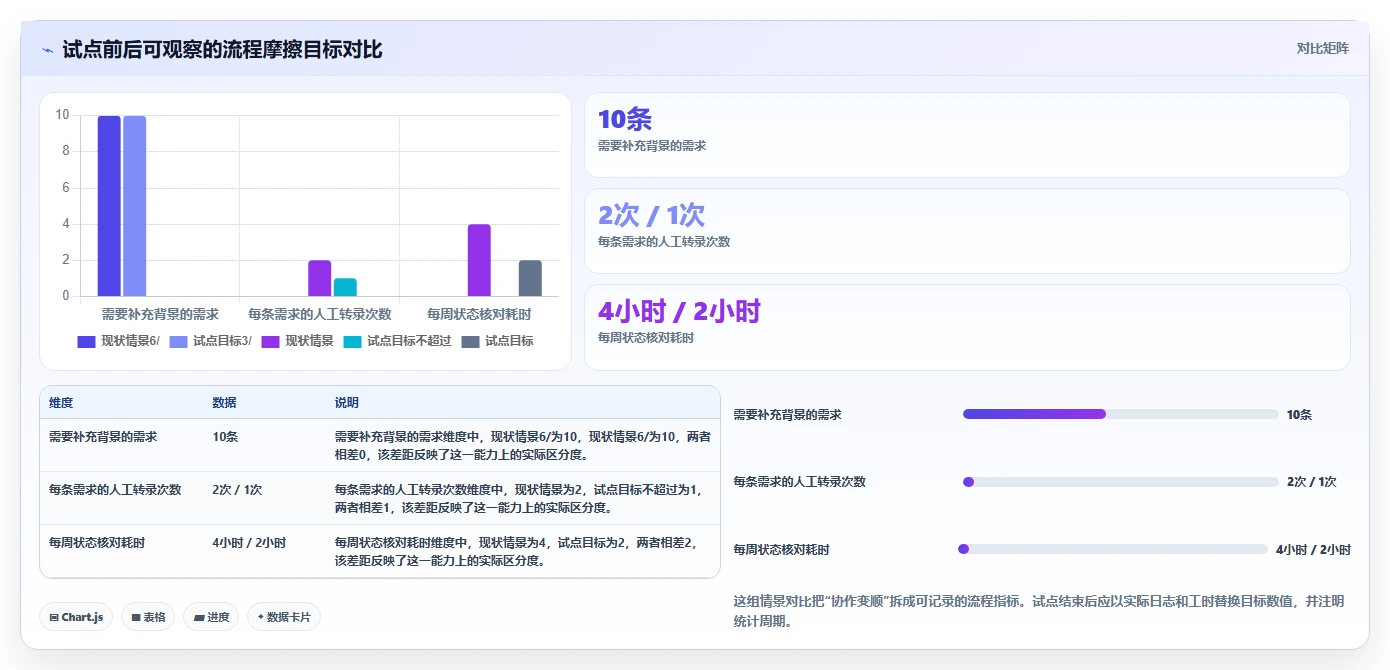Click the progress bar for 需要补充背景的需求
Image resolution: width=1390 pixels, height=670 pixels.
1120,414
